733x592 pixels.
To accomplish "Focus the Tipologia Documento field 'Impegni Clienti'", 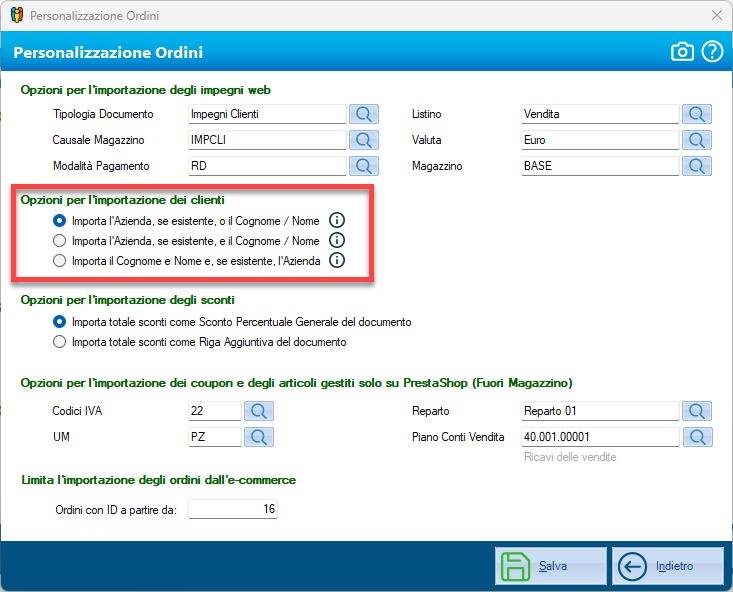I will coord(267,114).
